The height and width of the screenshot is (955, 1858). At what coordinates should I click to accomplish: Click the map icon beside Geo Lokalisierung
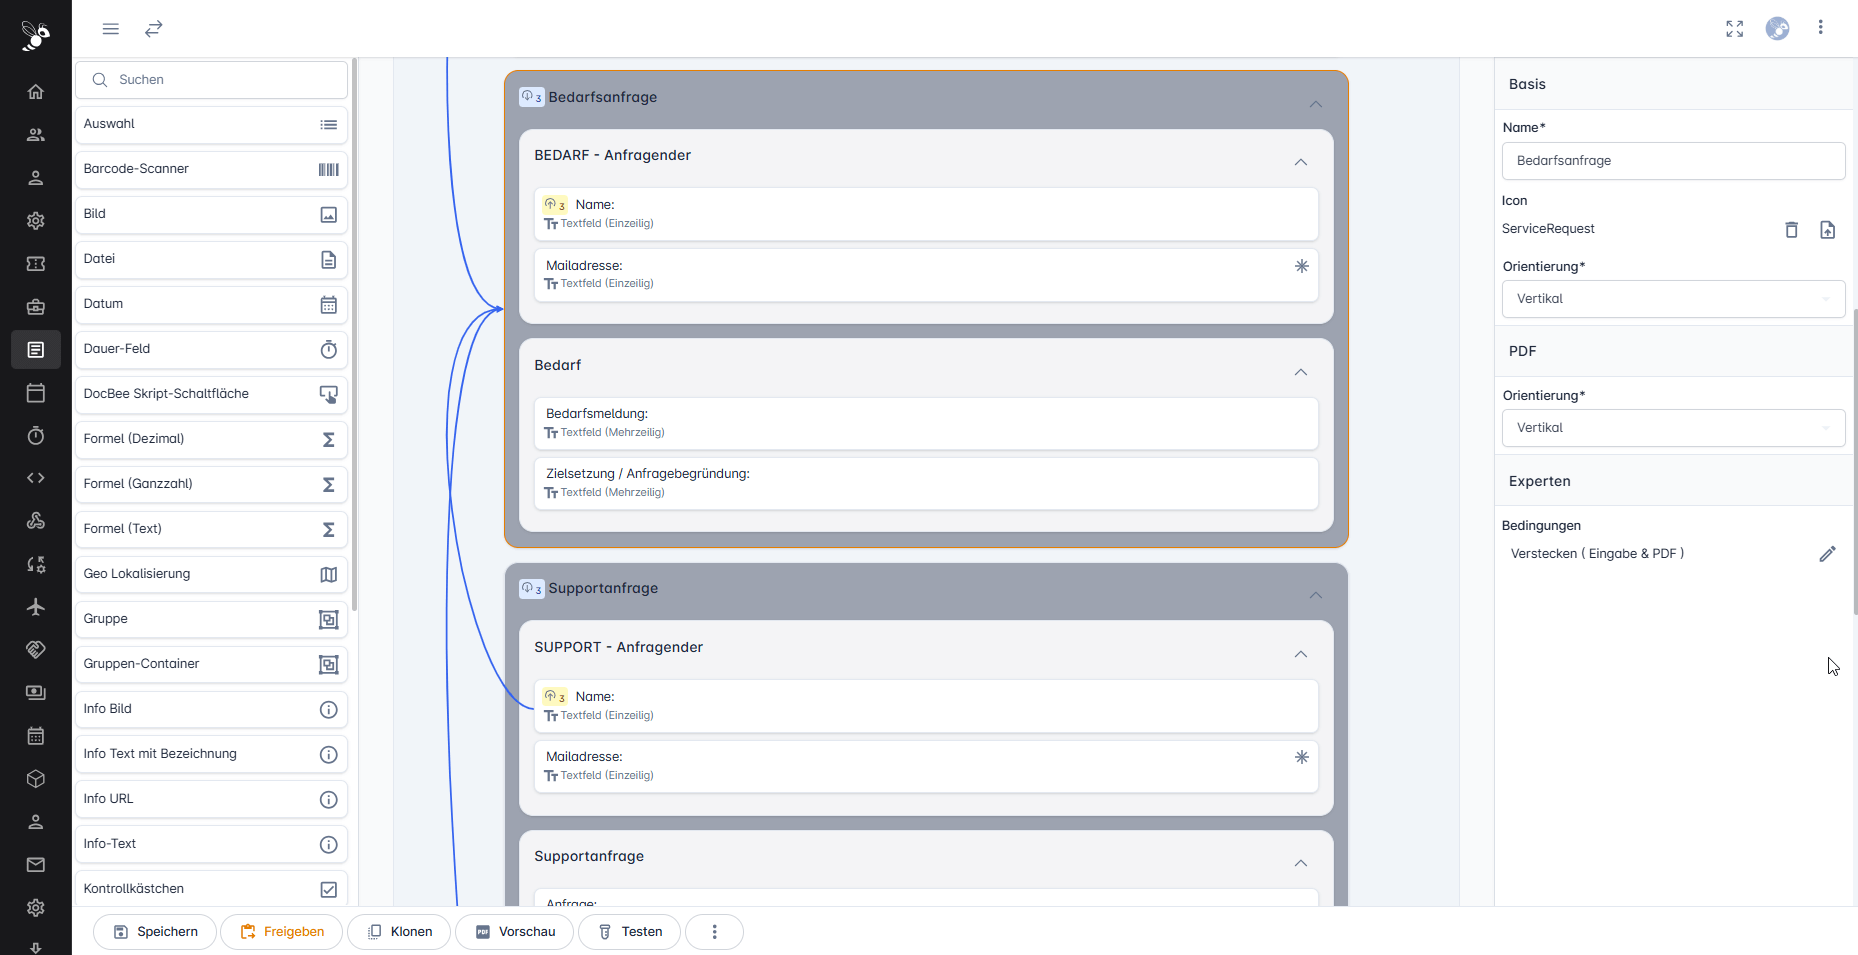coord(328,573)
